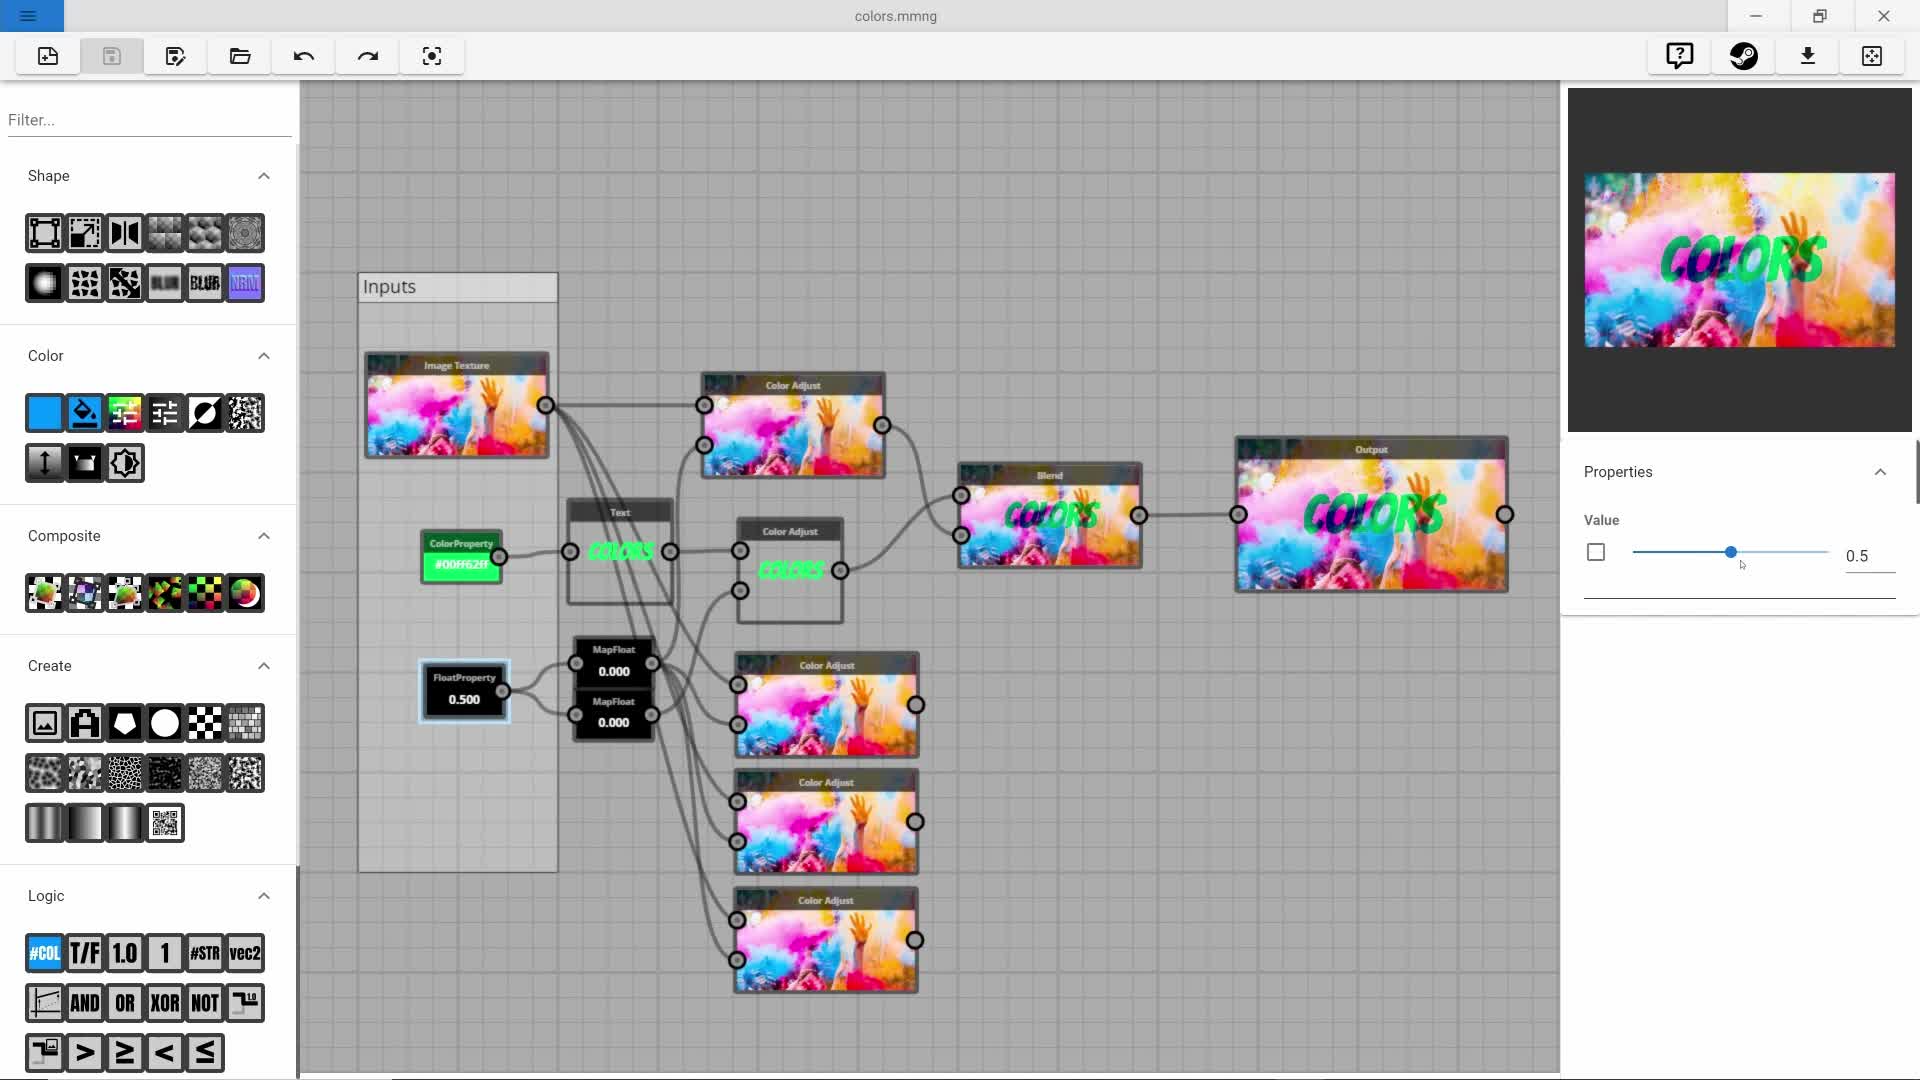
Task: Open a graph file via folder icon
Action: click(240, 56)
